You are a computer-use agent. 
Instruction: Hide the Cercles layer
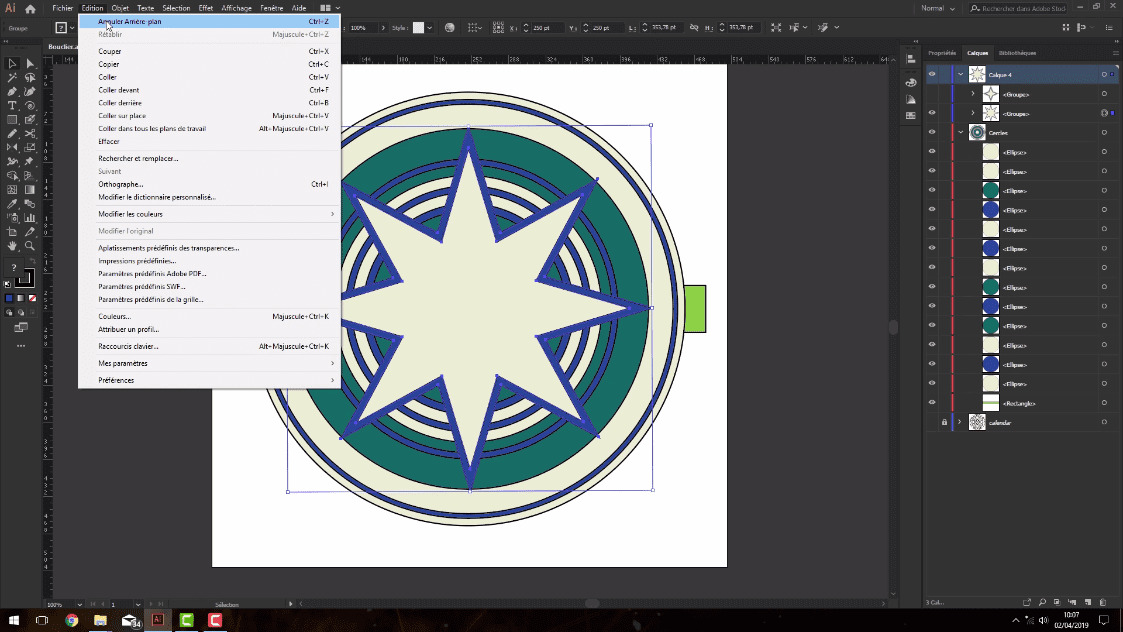[x=932, y=131]
